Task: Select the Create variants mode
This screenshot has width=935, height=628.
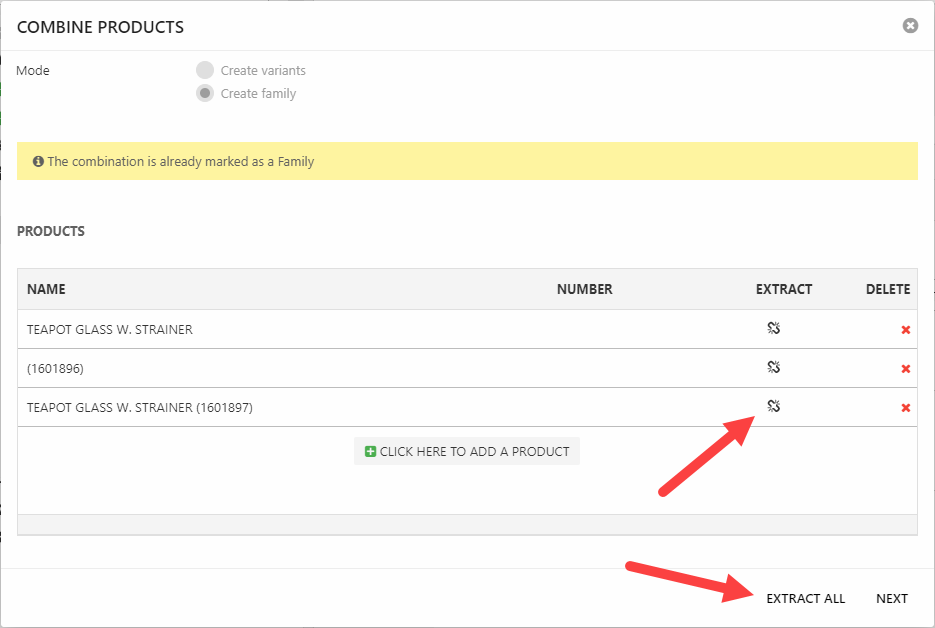Action: click(x=205, y=70)
